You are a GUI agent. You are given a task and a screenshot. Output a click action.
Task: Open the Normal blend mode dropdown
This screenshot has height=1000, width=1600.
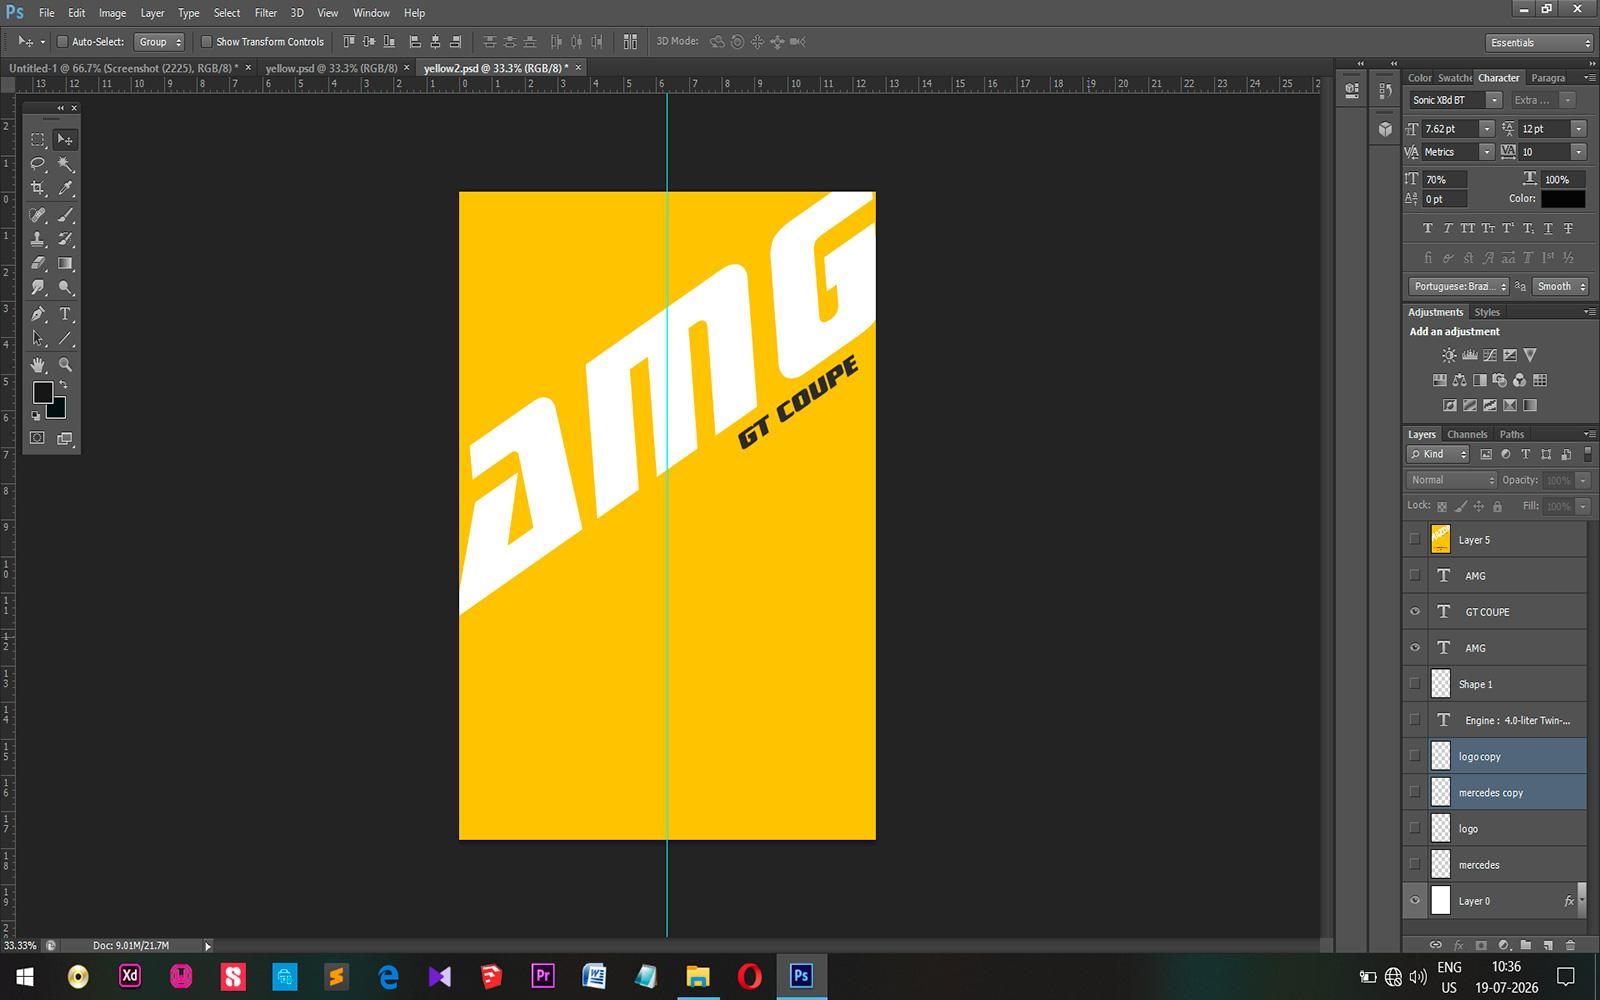1452,480
